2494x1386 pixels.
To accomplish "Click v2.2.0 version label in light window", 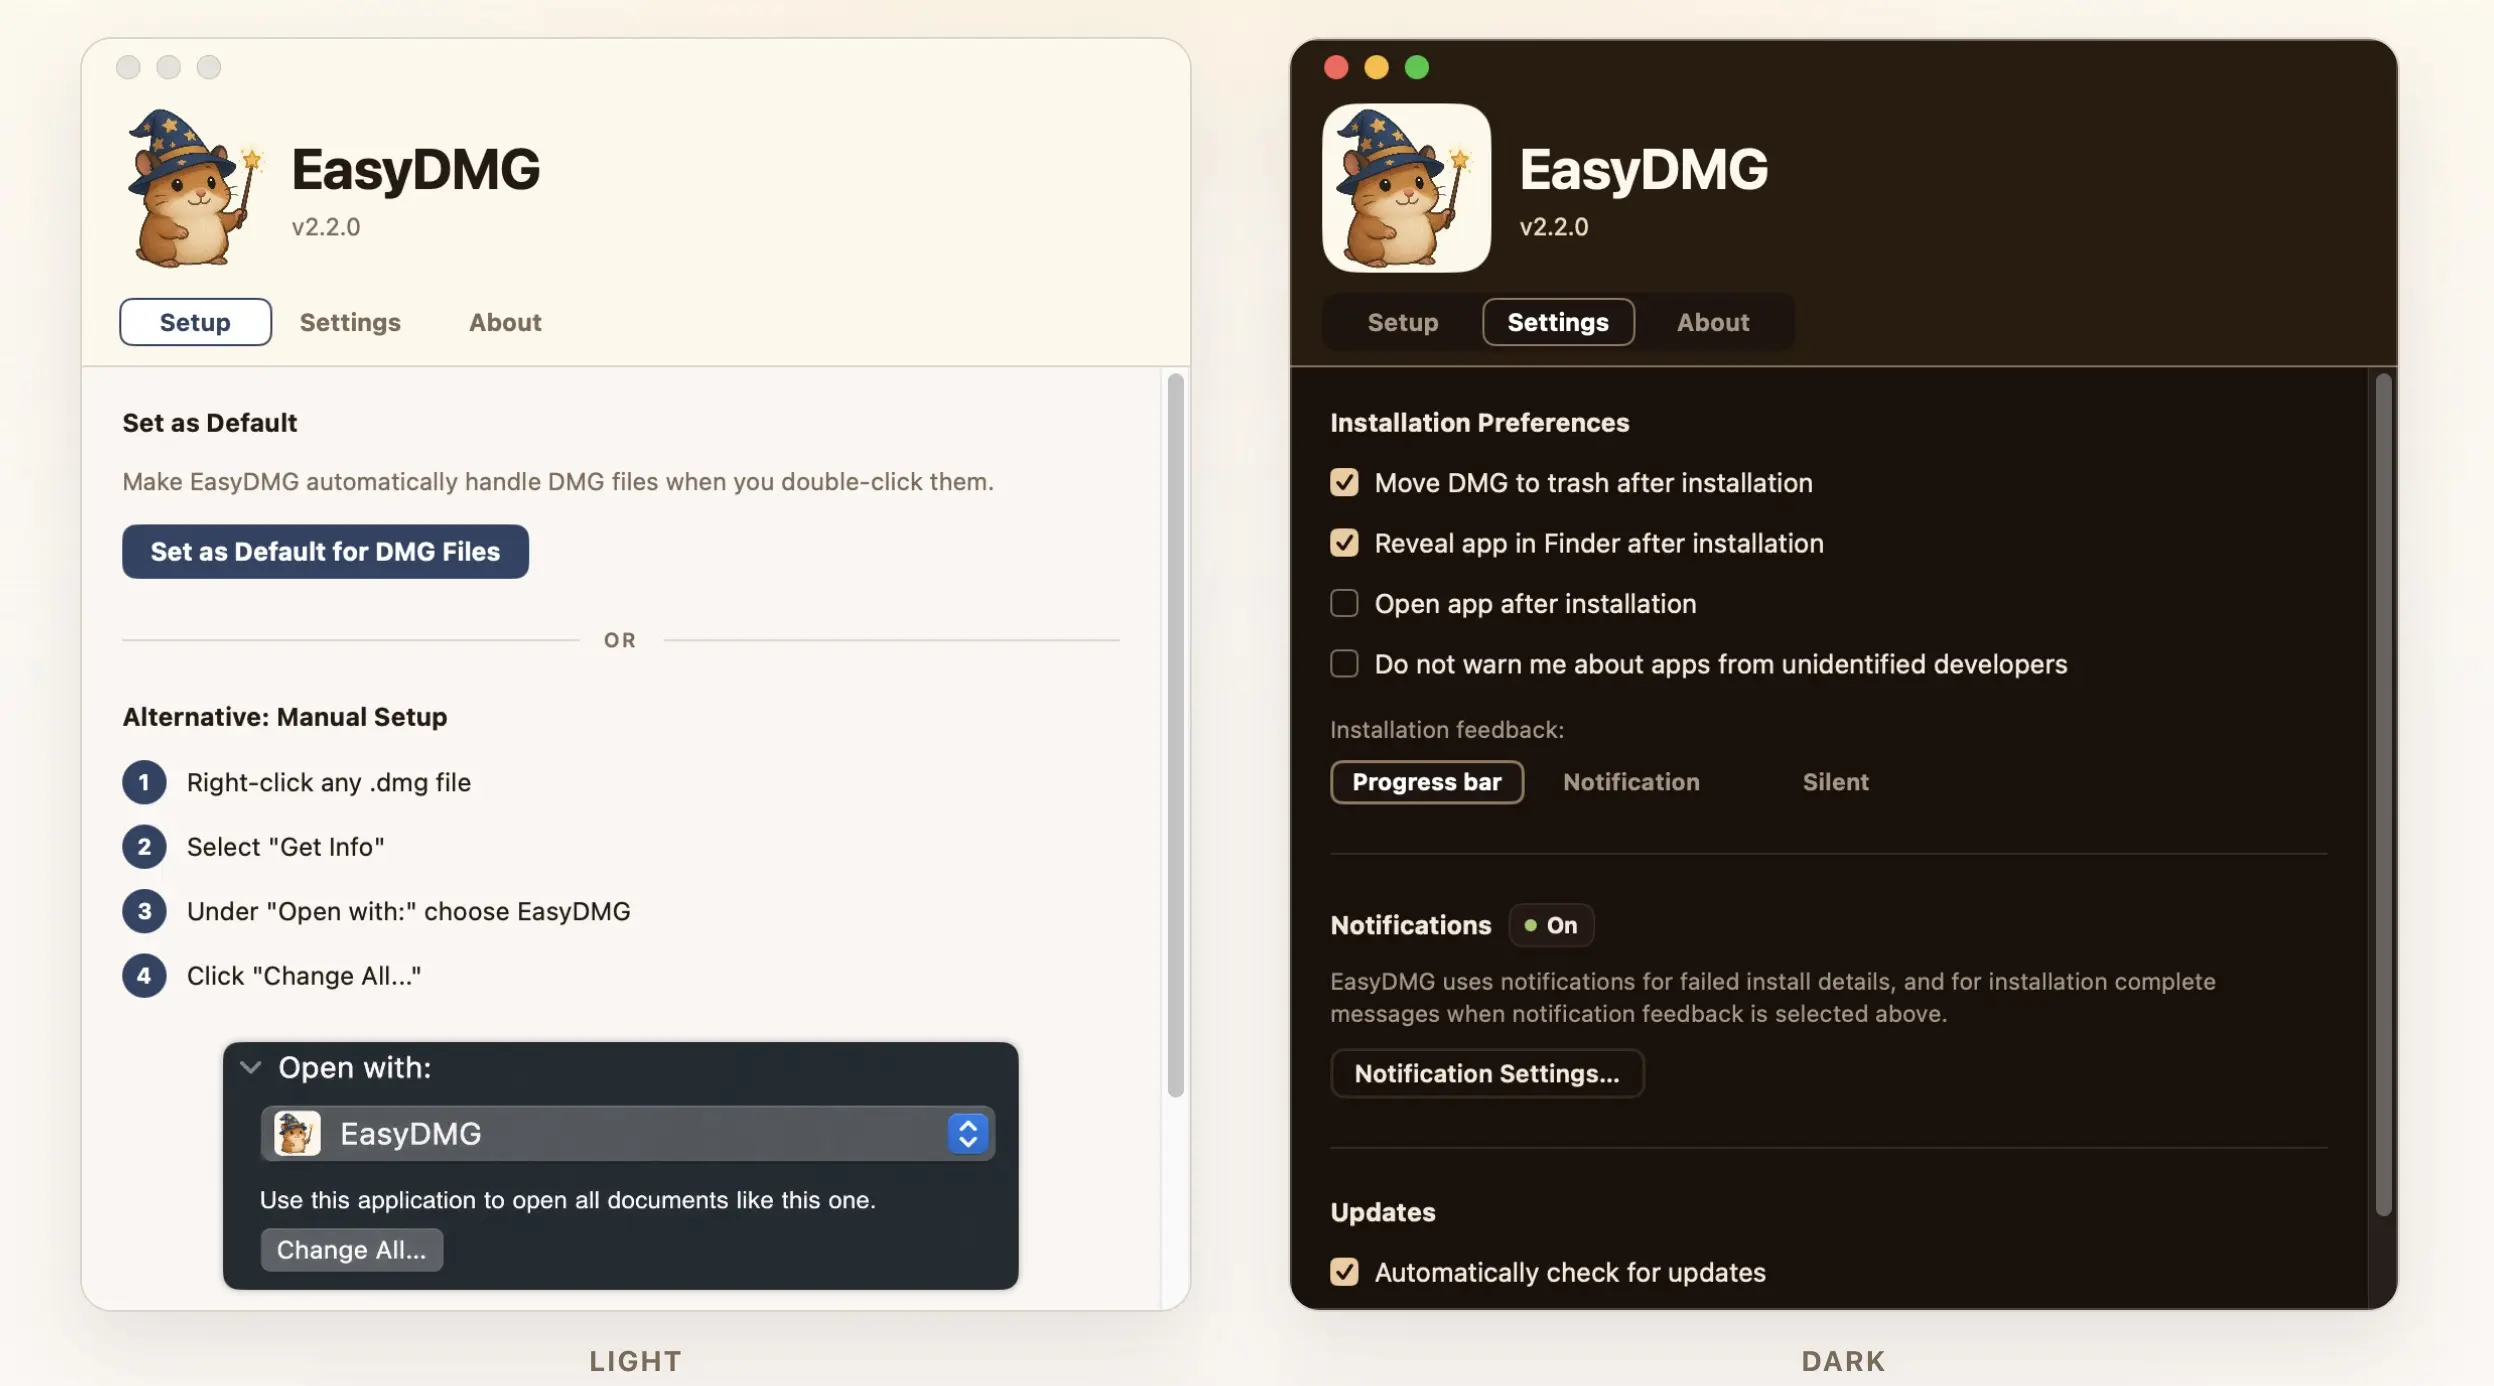I will coord(325,227).
